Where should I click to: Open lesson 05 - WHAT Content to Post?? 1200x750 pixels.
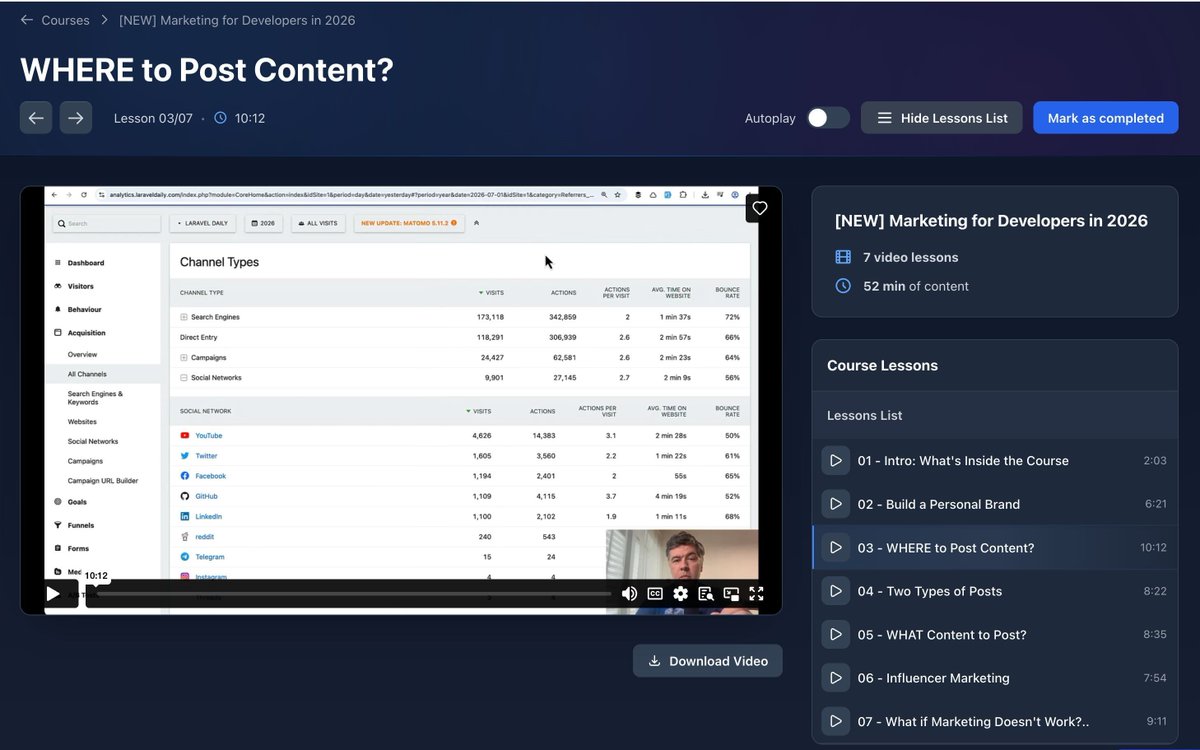(x=995, y=635)
